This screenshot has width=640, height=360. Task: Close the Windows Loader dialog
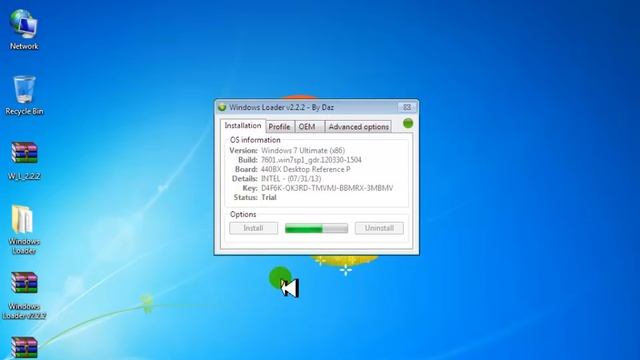[x=407, y=107]
